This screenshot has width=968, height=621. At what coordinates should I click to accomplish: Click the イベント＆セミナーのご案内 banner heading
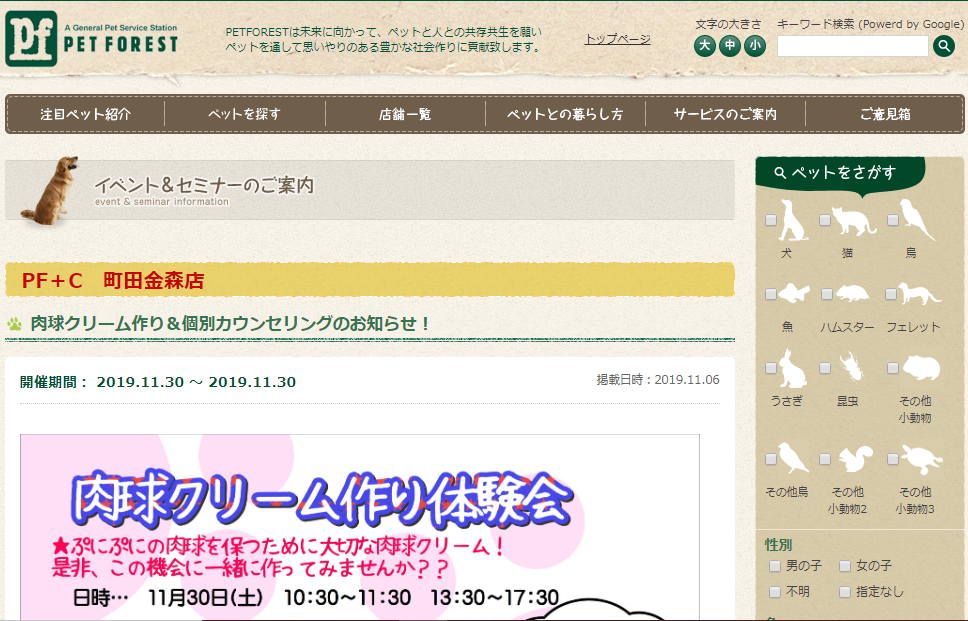204,185
